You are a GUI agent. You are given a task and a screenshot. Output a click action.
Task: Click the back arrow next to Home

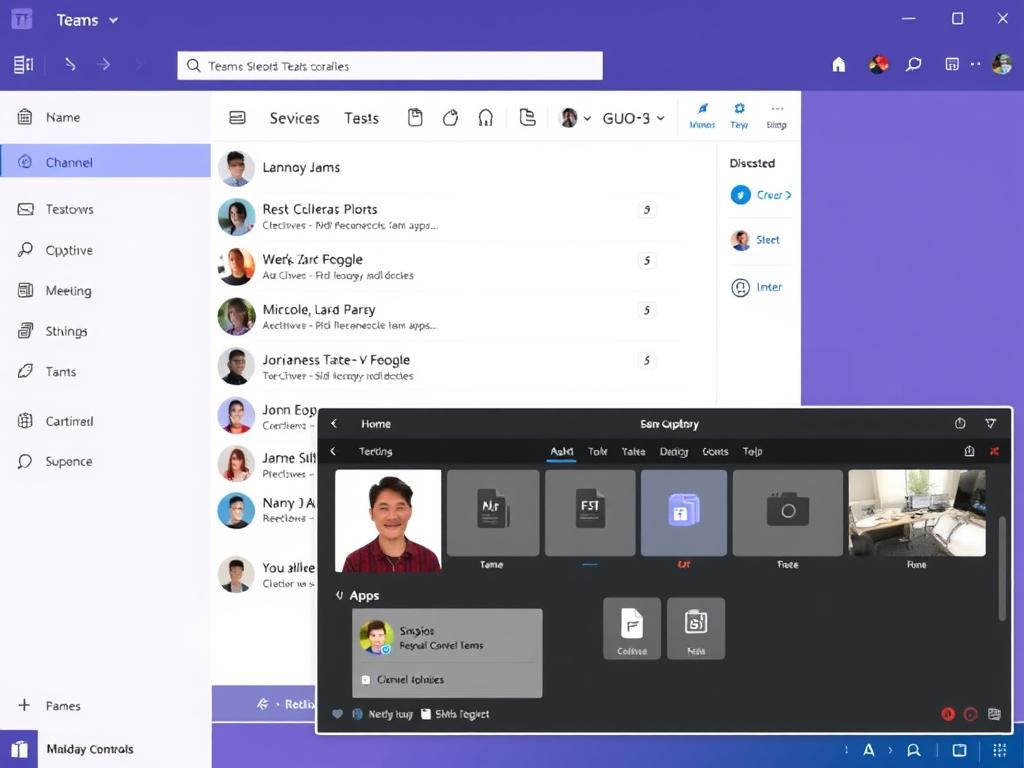pyautogui.click(x=334, y=423)
